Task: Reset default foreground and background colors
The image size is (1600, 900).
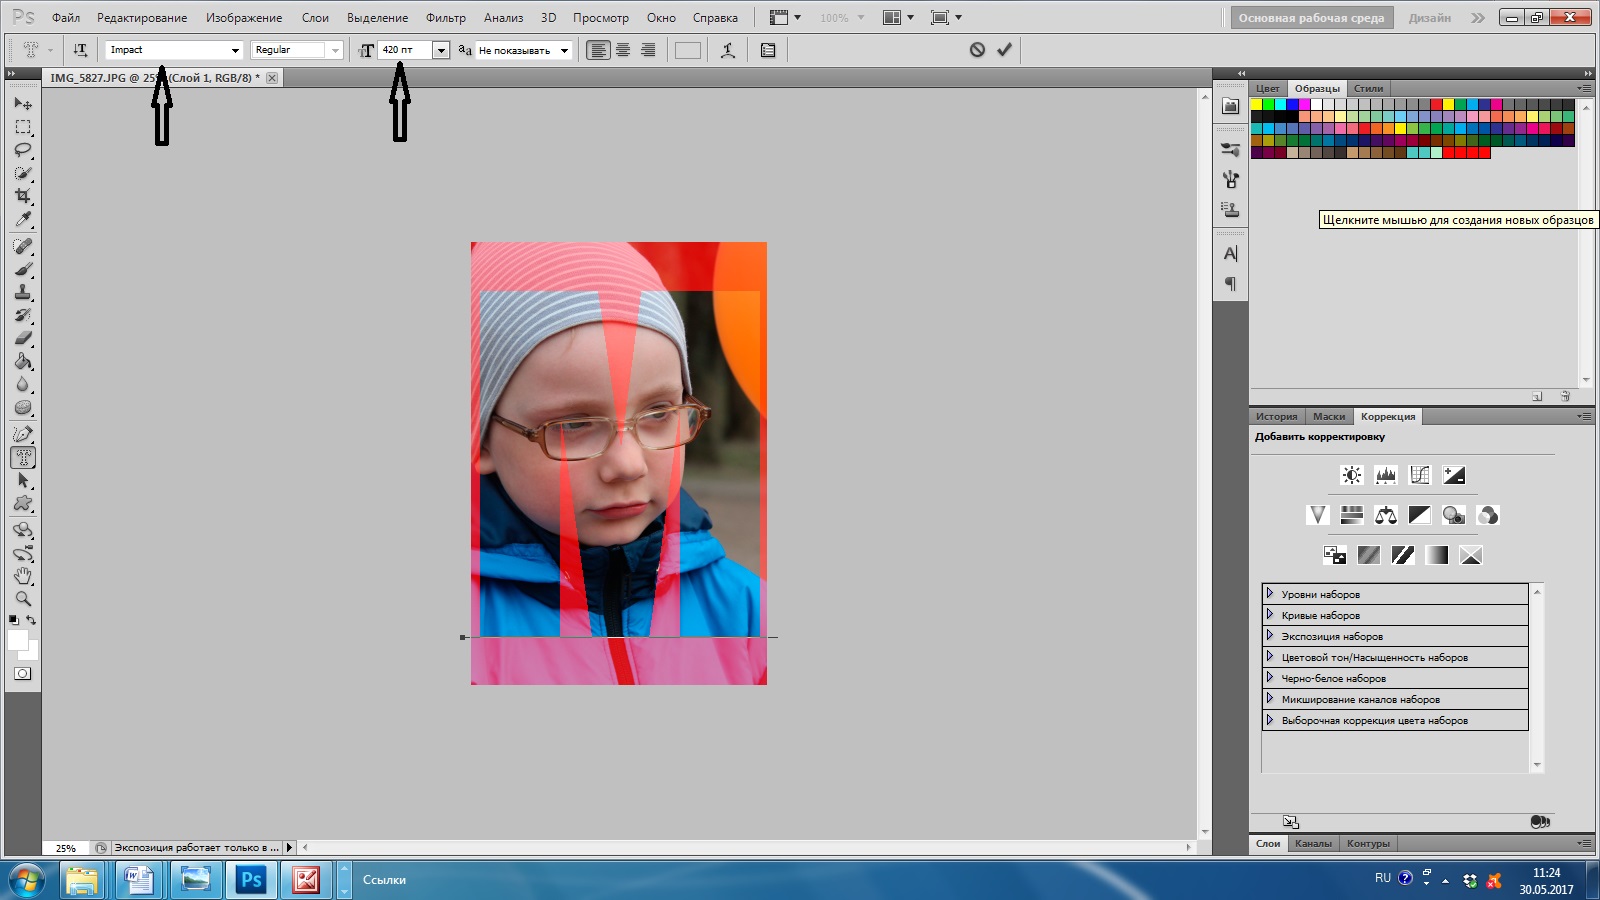Action: [x=13, y=620]
